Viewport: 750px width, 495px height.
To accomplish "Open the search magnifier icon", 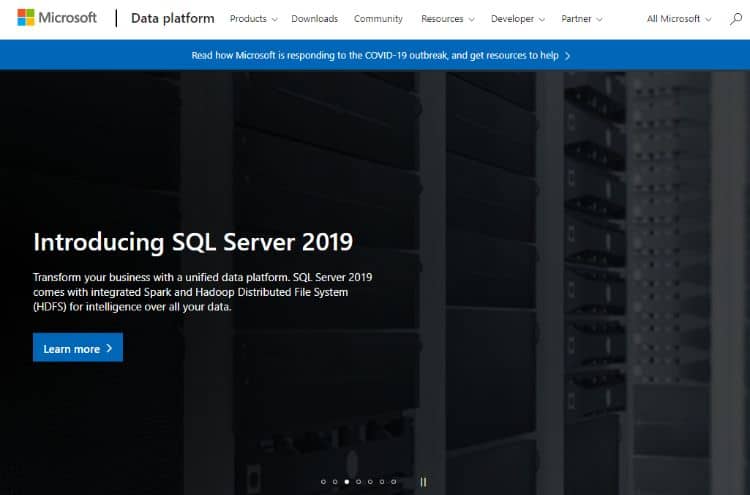I will pos(736,19).
